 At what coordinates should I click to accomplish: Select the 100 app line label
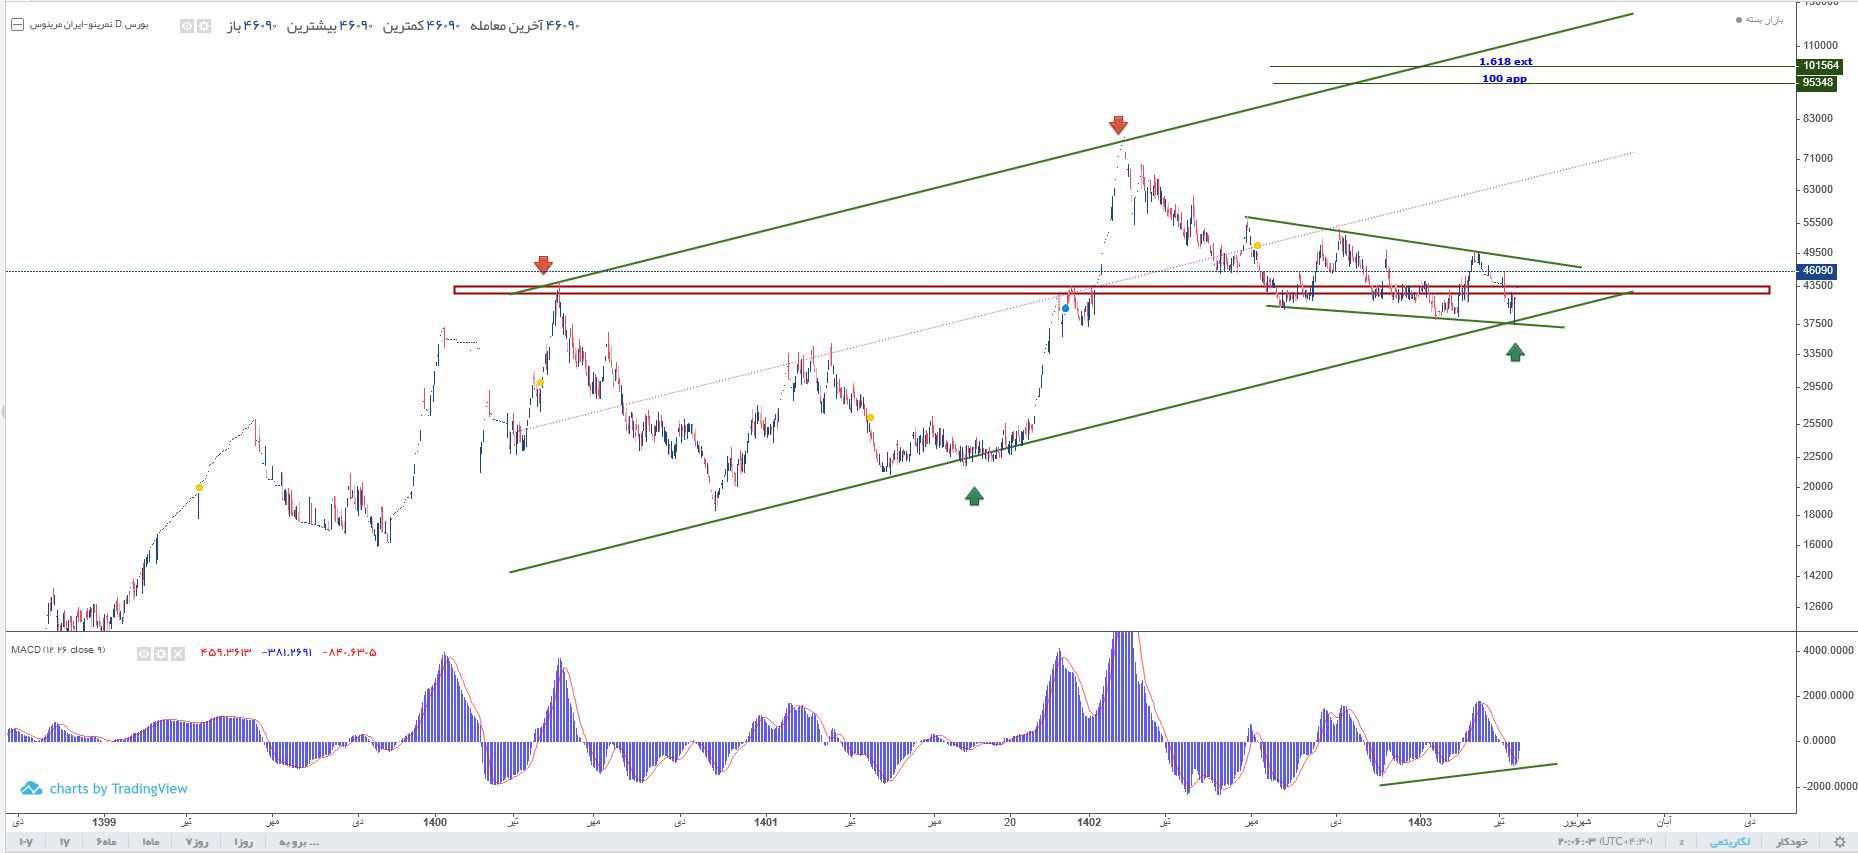(x=1504, y=78)
